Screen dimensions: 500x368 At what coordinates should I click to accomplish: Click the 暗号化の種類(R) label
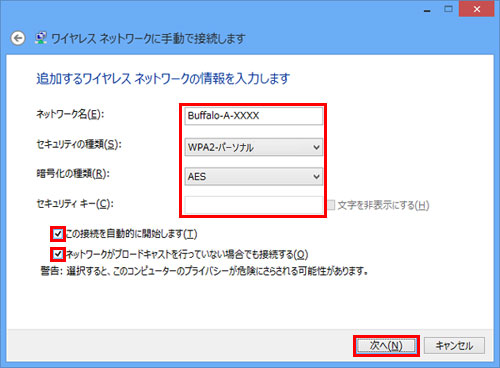pyautogui.click(x=73, y=174)
